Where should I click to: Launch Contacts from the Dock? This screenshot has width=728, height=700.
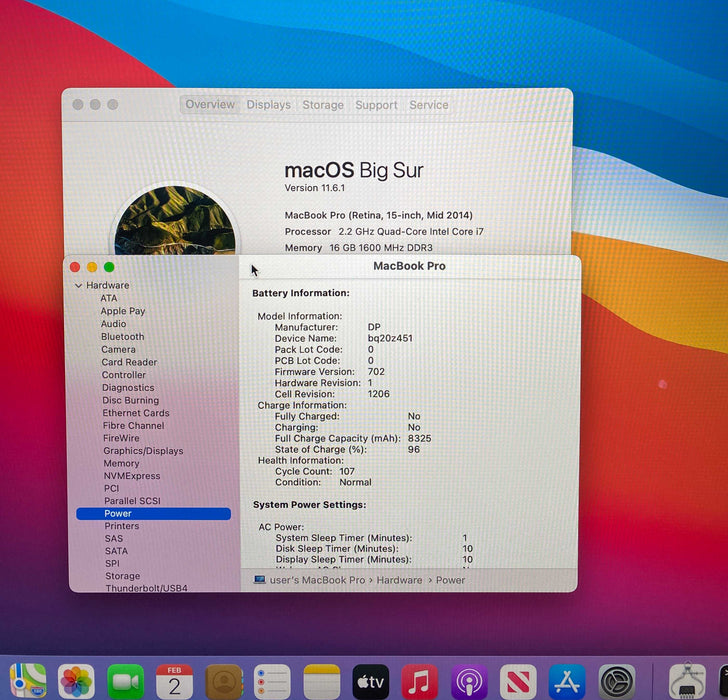[224, 681]
